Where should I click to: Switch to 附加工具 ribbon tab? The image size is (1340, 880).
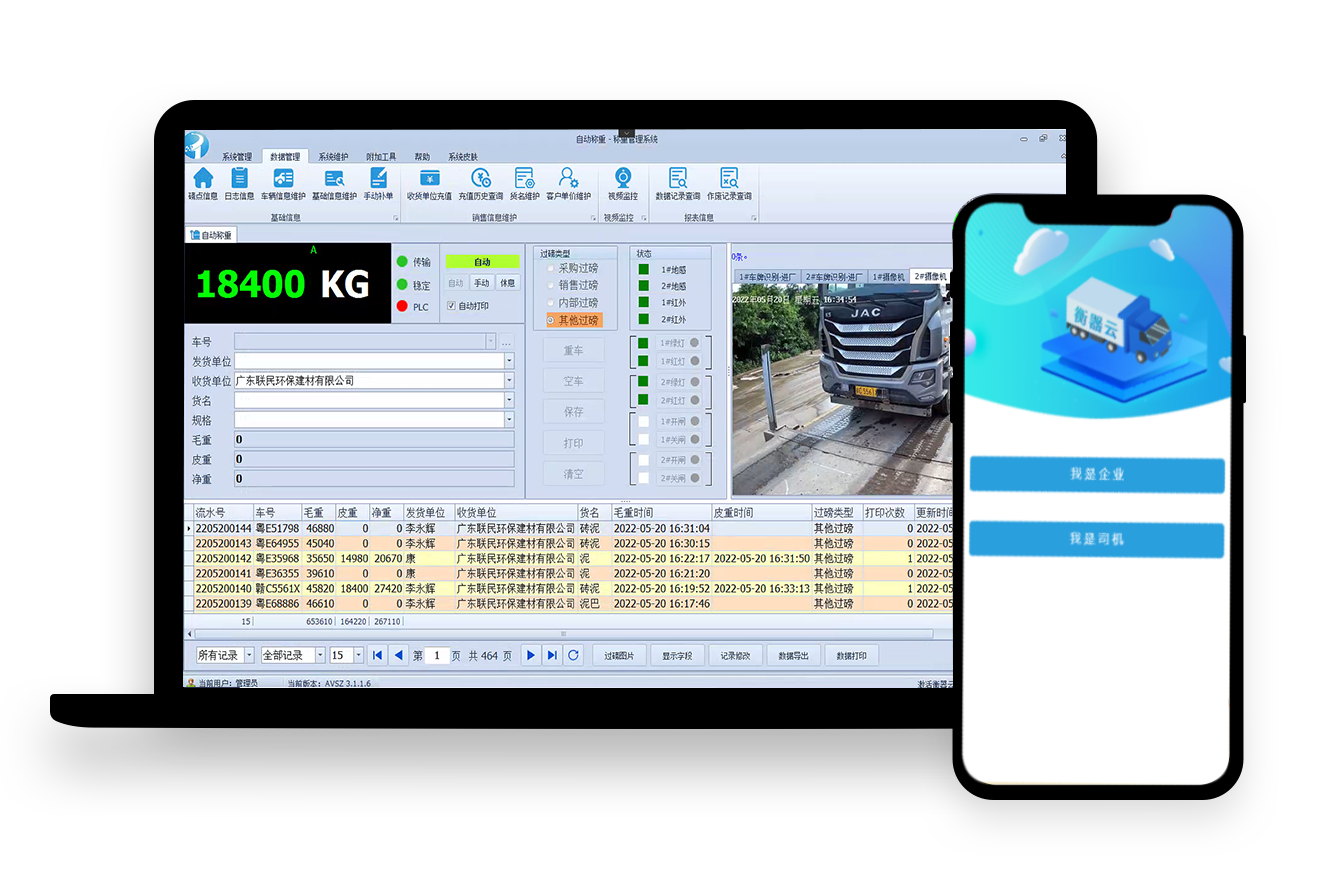pos(381,157)
